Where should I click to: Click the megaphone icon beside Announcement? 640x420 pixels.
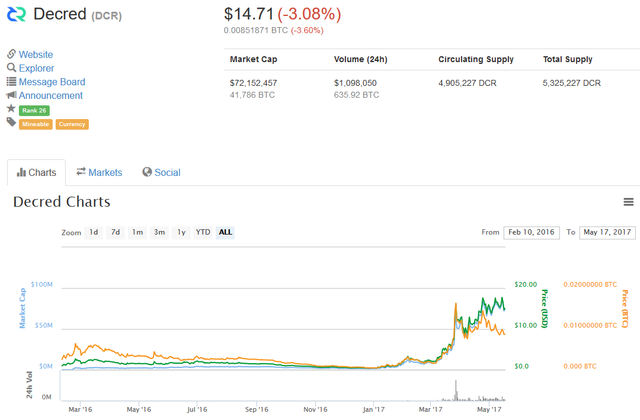[x=11, y=95]
